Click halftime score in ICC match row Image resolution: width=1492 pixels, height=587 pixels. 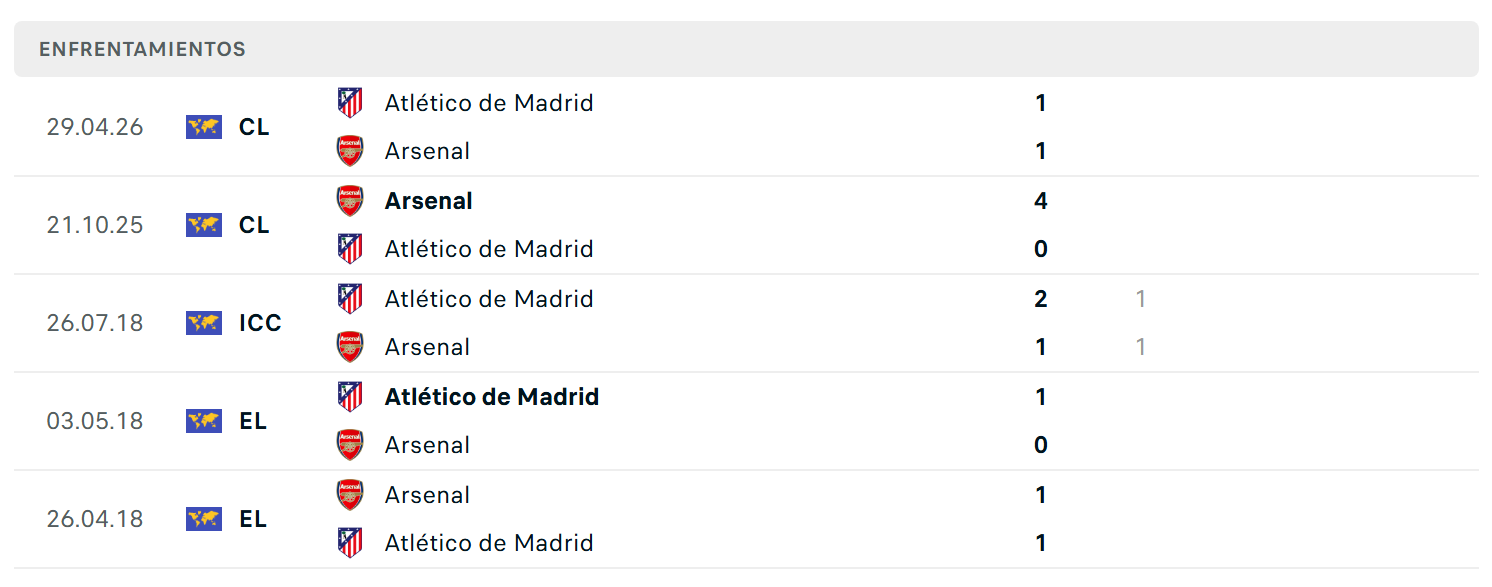[x=1141, y=323]
